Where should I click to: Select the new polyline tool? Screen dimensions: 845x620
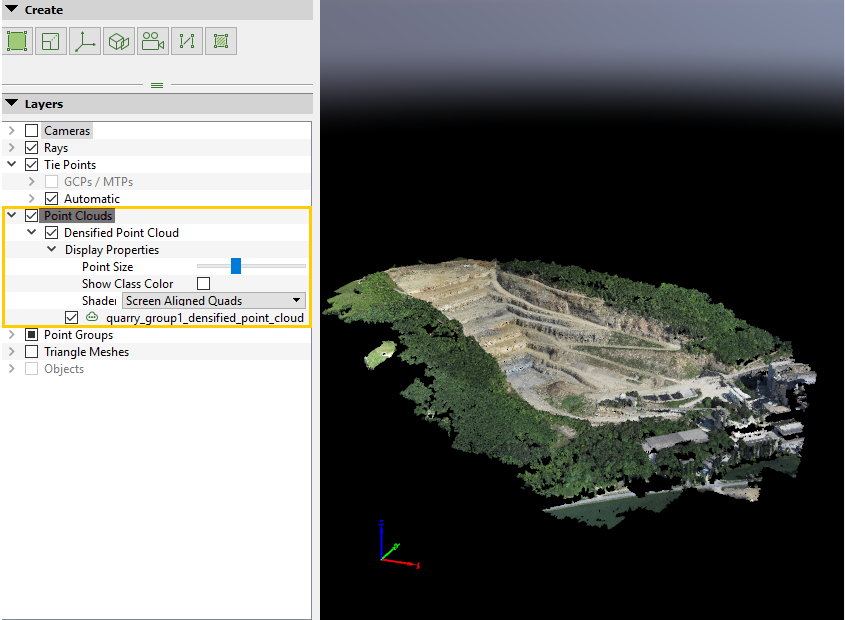pyautogui.click(x=186, y=40)
